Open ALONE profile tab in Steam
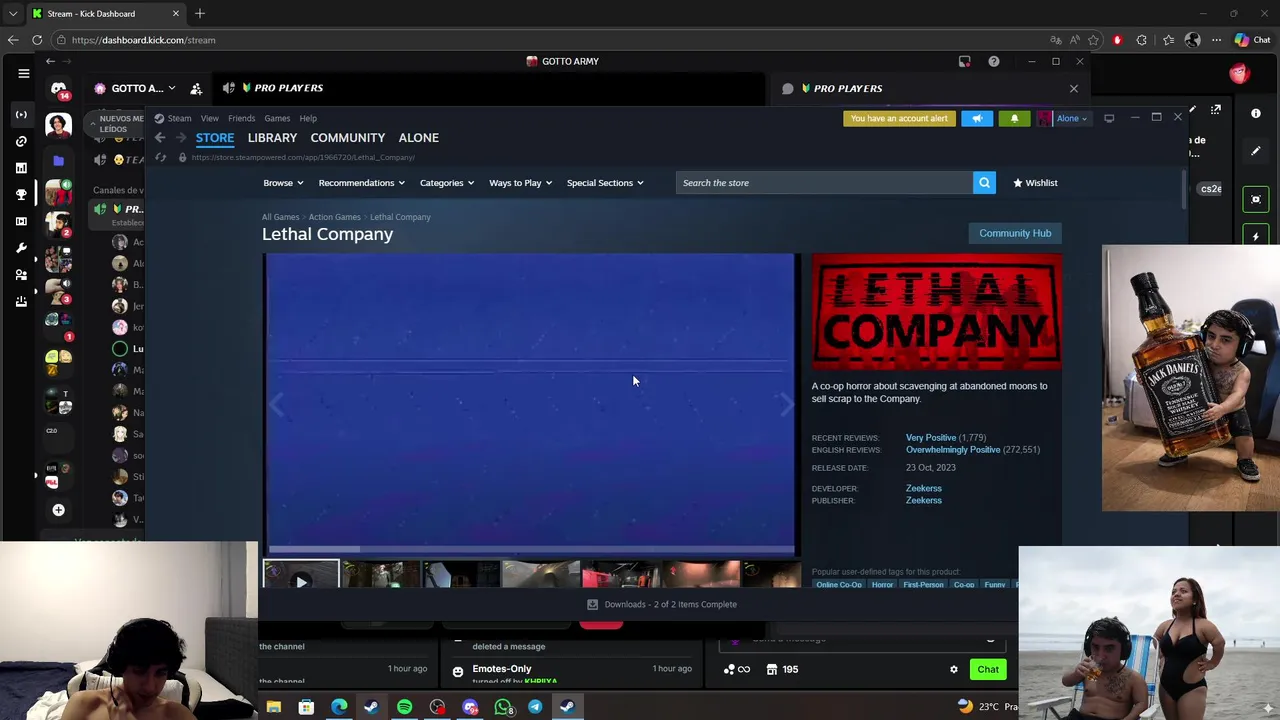This screenshot has height=720, width=1280. (x=418, y=138)
